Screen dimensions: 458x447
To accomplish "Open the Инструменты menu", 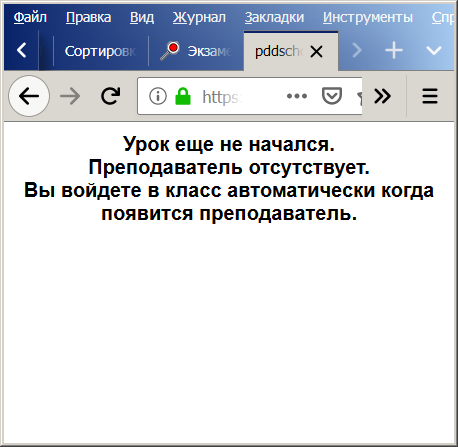I will 368,17.
